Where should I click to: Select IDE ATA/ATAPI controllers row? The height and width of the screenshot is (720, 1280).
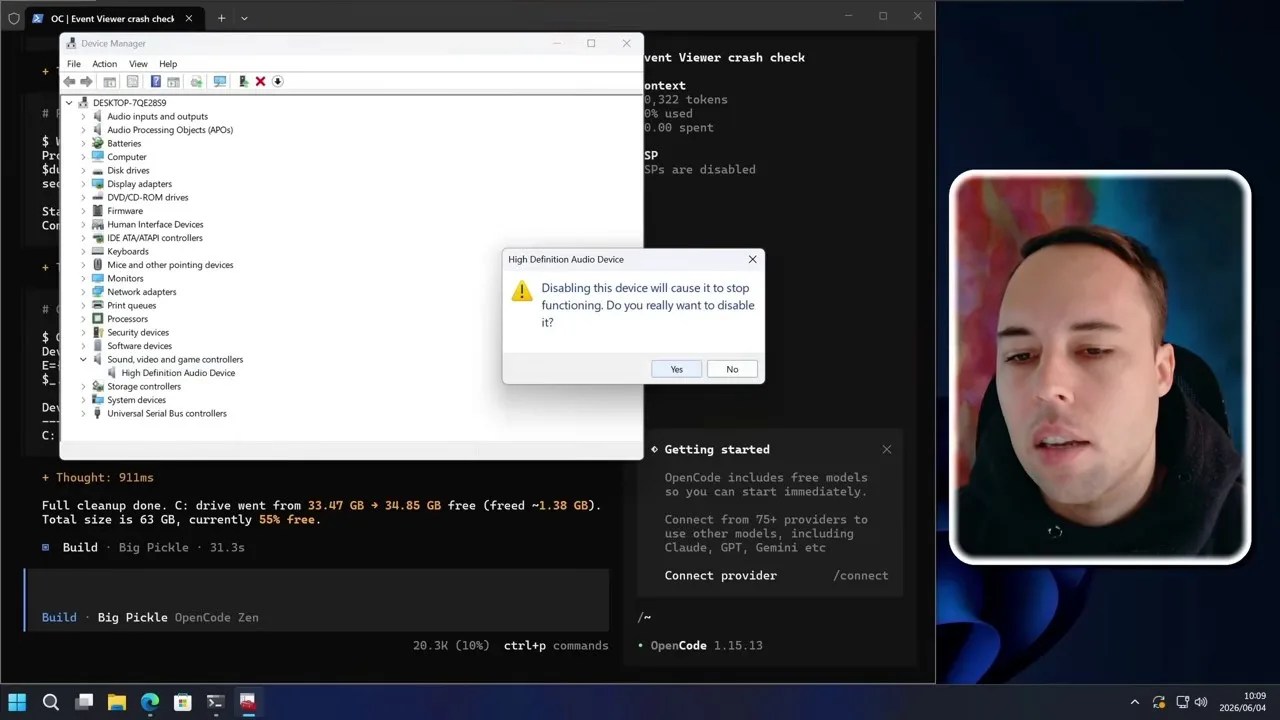[x=155, y=238]
